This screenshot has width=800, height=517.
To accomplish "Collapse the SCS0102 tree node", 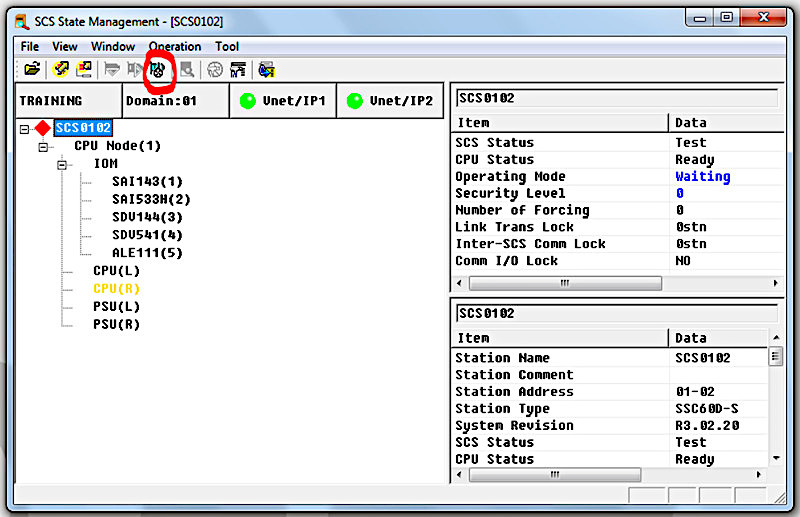I will (24, 129).
